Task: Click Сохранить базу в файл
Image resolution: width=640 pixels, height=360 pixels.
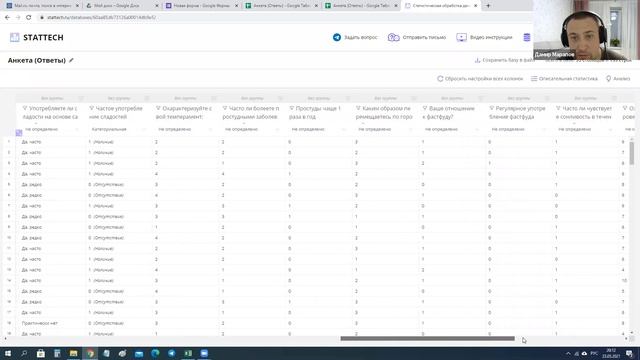Action: click(x=504, y=60)
